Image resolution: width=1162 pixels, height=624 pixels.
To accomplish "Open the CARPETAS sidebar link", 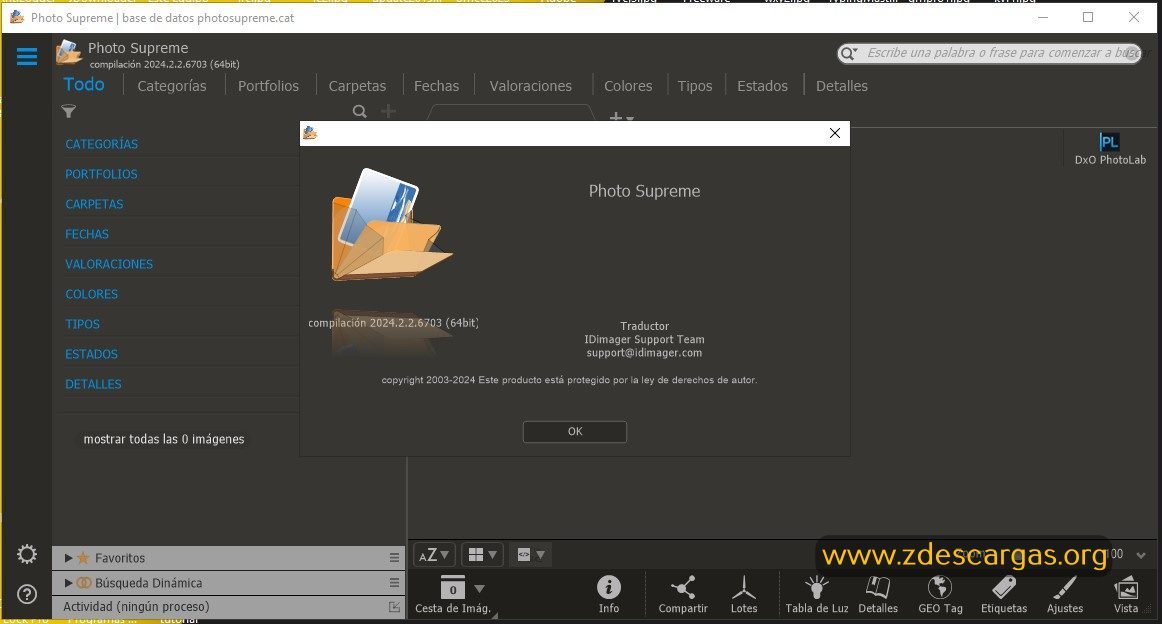I will coord(94,204).
